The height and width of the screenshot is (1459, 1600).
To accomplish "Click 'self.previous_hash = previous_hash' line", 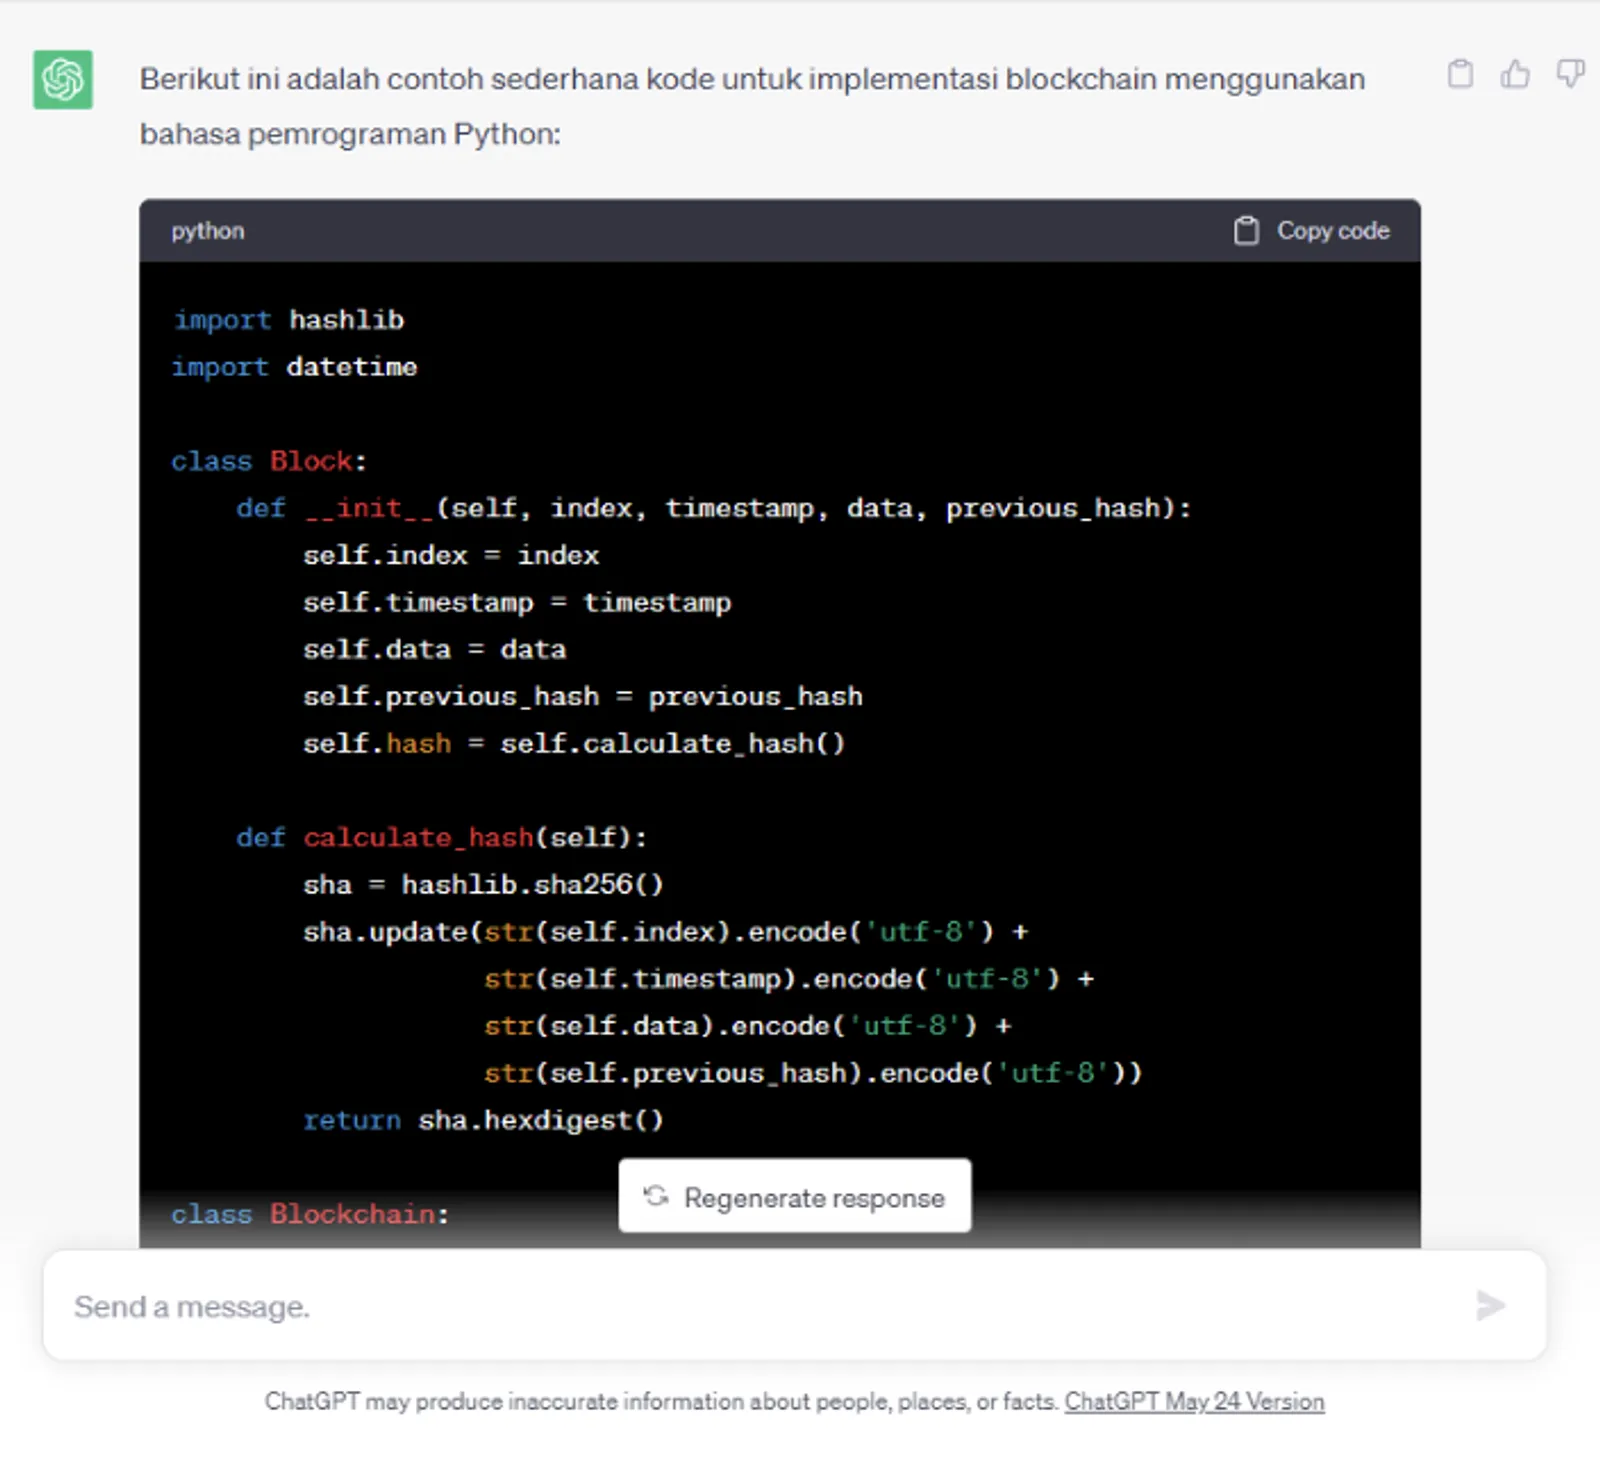I will [583, 696].
